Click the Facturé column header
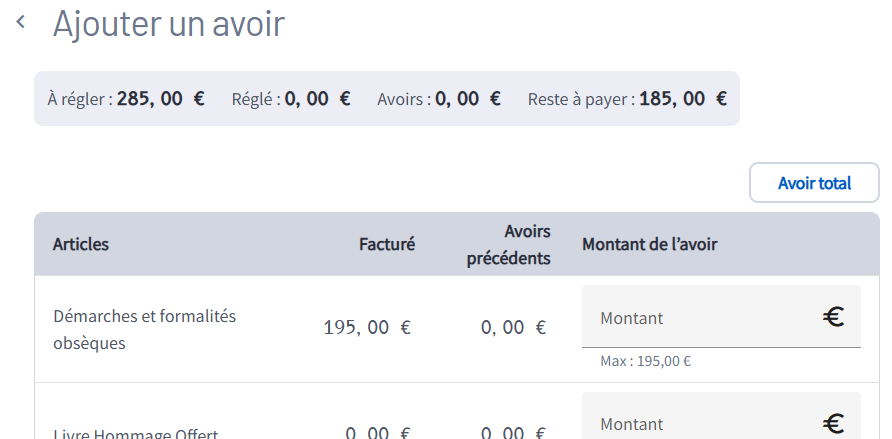This screenshot has width=892, height=439. pos(387,244)
